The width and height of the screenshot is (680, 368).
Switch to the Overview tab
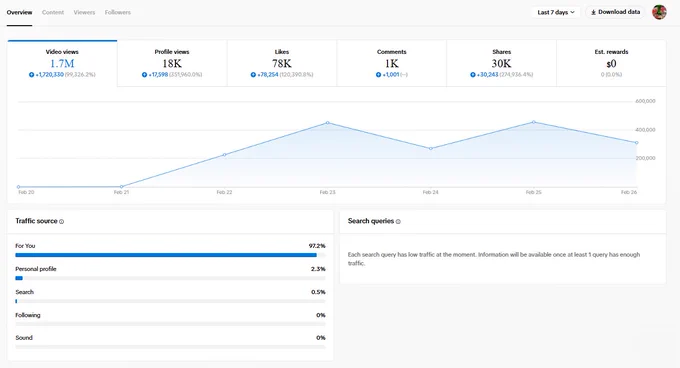pos(19,12)
